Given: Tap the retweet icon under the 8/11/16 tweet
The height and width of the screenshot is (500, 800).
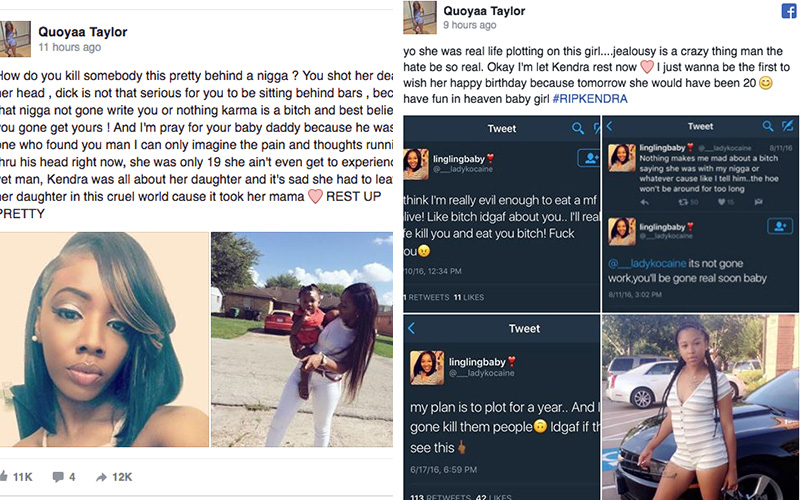Looking at the screenshot, I should (683, 202).
